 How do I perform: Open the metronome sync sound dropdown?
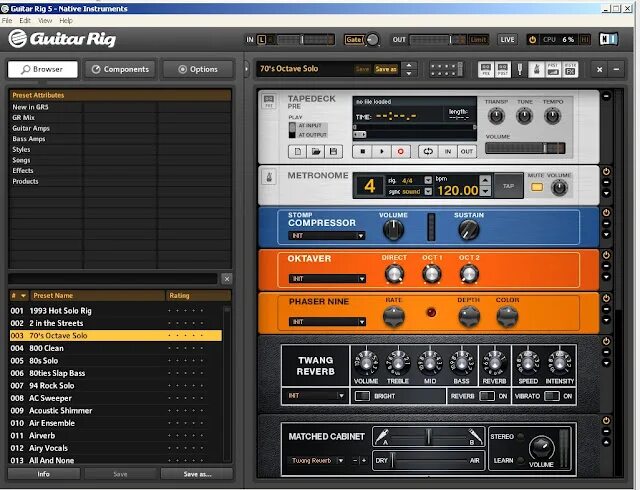pos(428,191)
